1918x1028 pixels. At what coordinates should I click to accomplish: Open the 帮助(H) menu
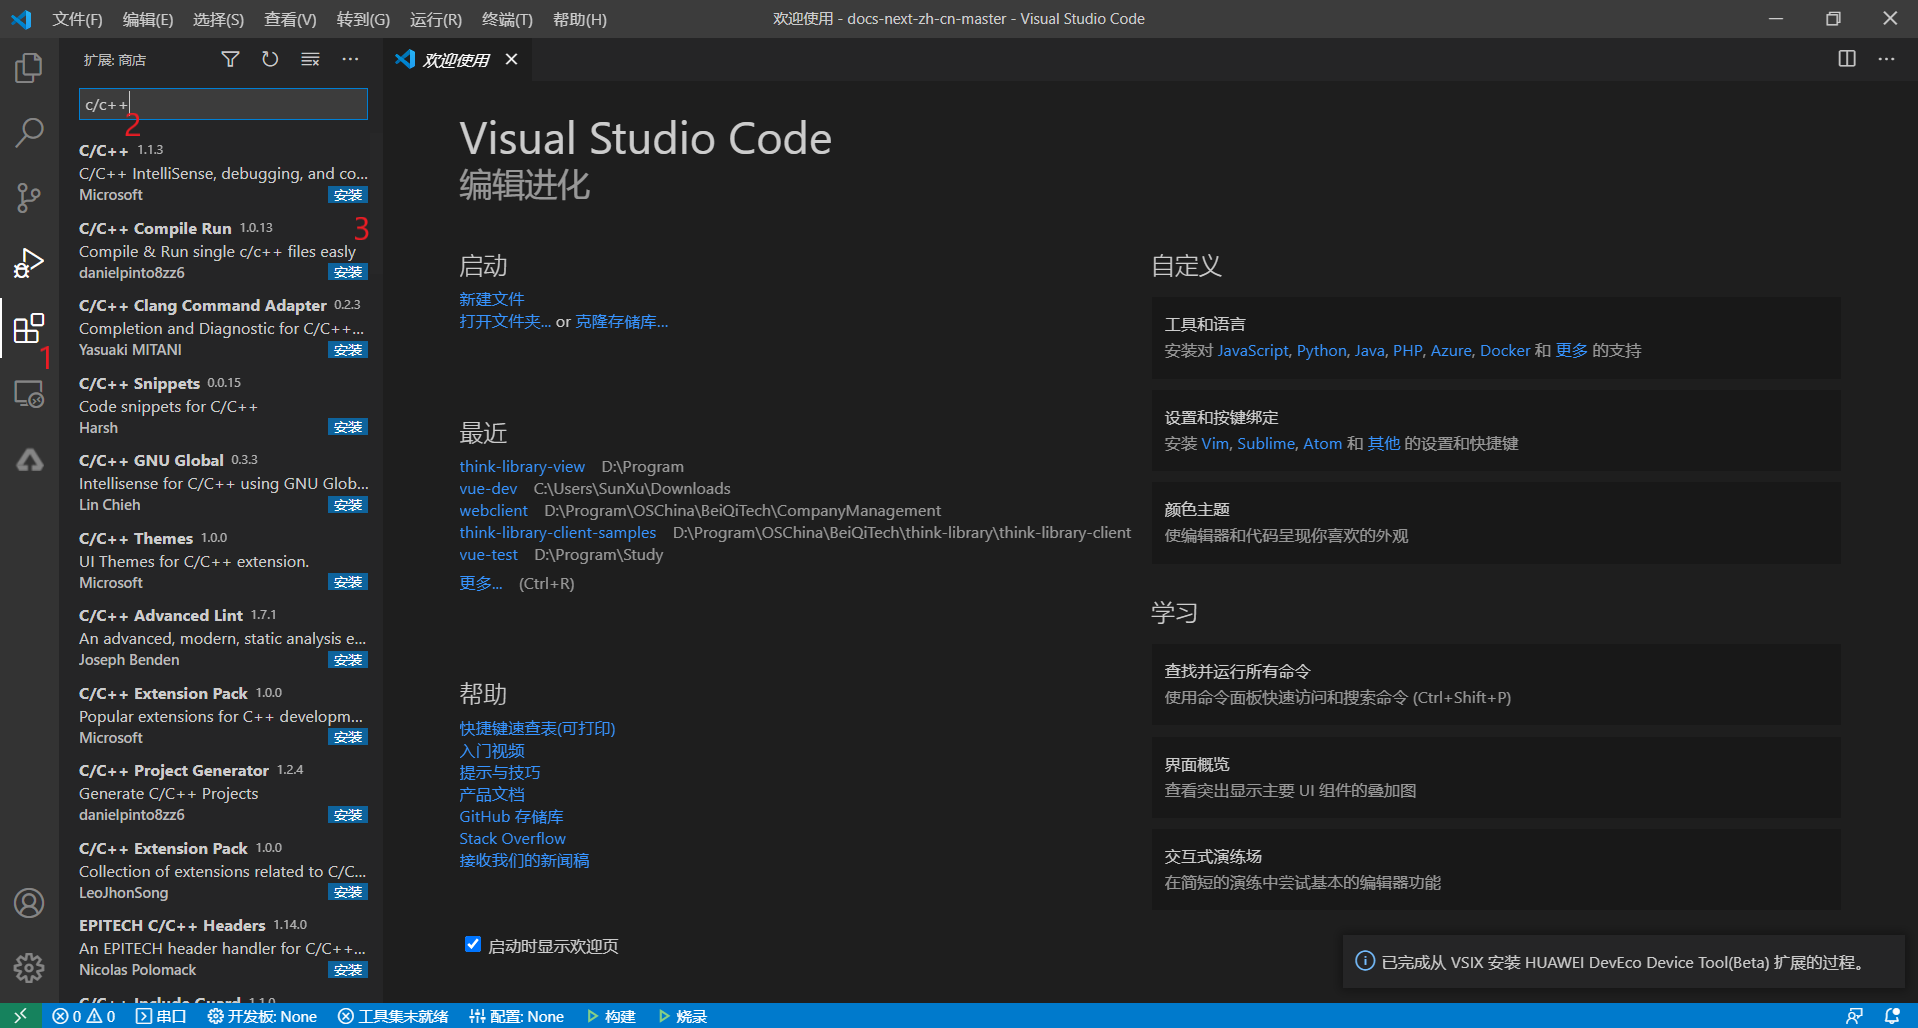[580, 19]
